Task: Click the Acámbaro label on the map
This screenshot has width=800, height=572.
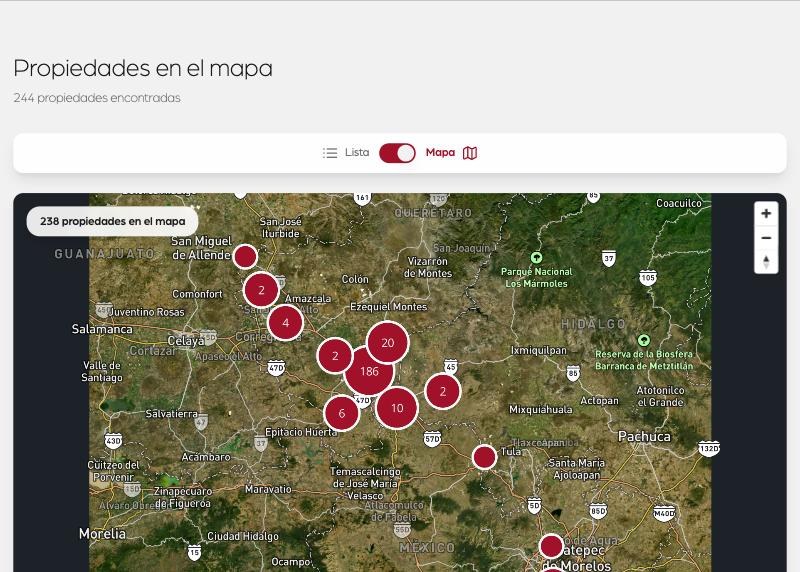Action: click(x=206, y=457)
